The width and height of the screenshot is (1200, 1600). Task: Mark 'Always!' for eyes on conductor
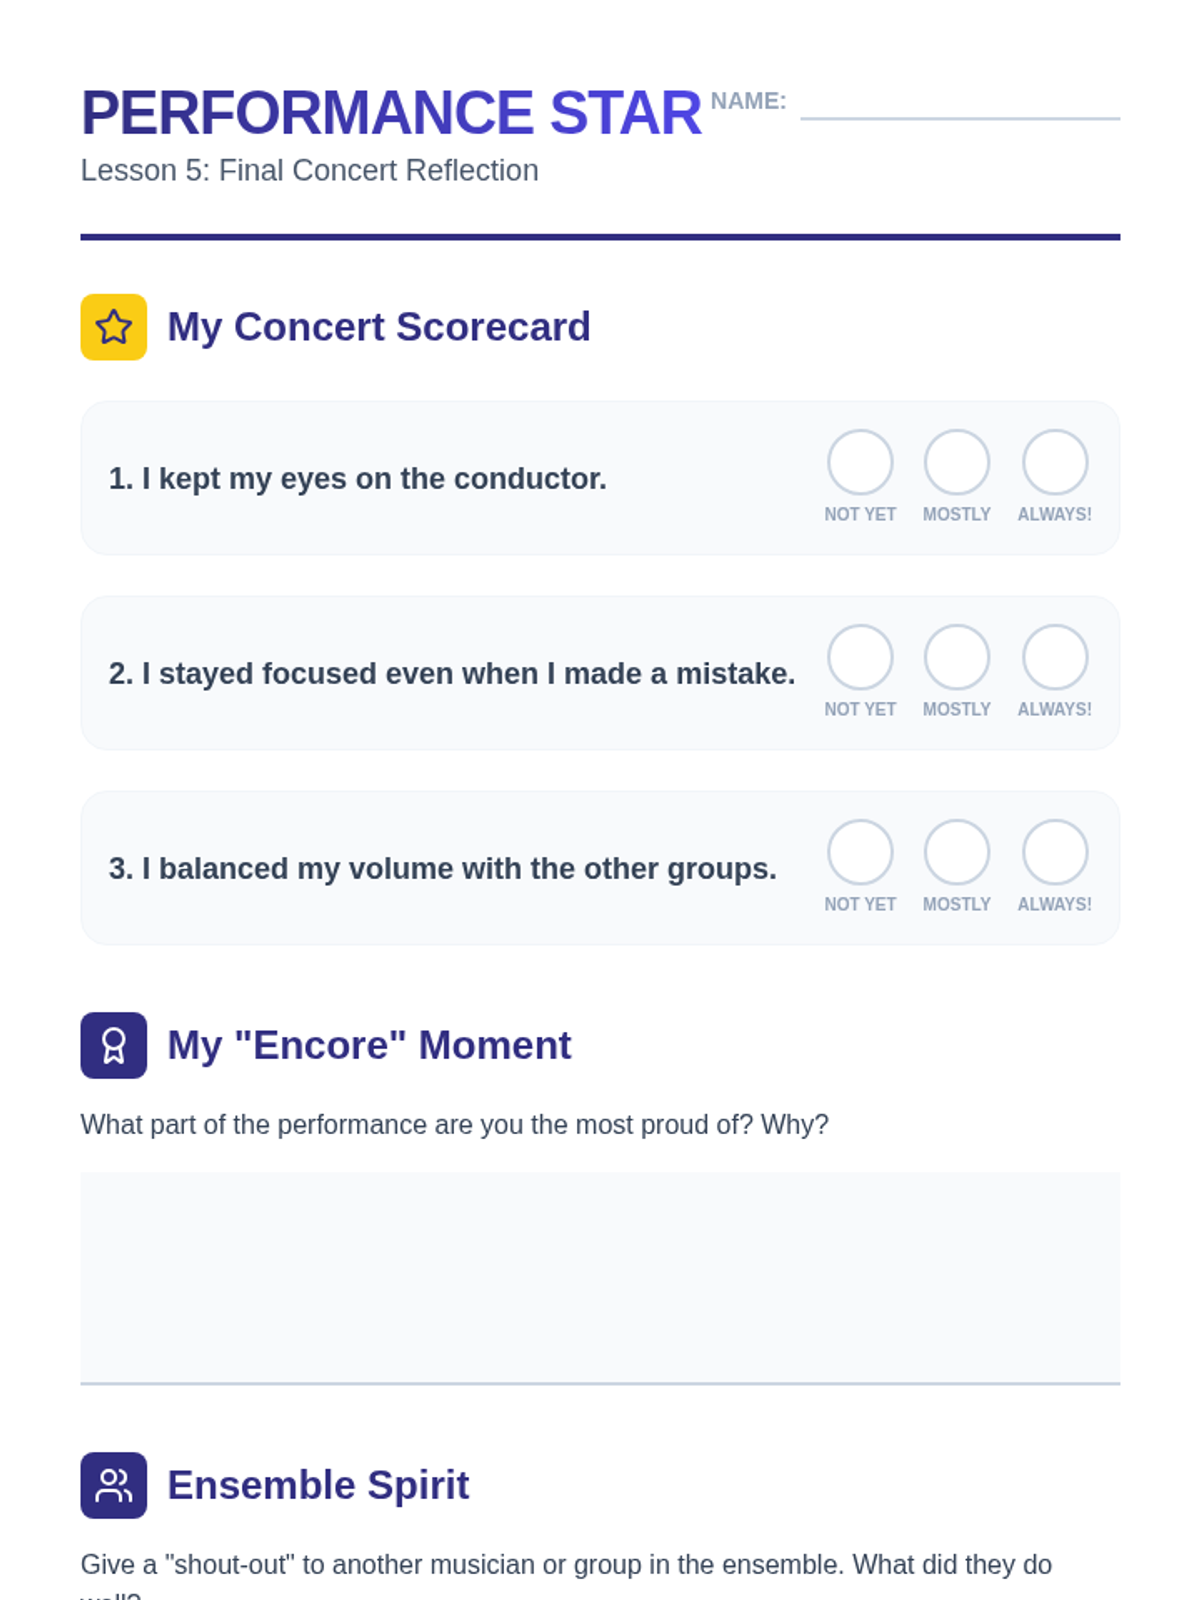[x=1054, y=462]
